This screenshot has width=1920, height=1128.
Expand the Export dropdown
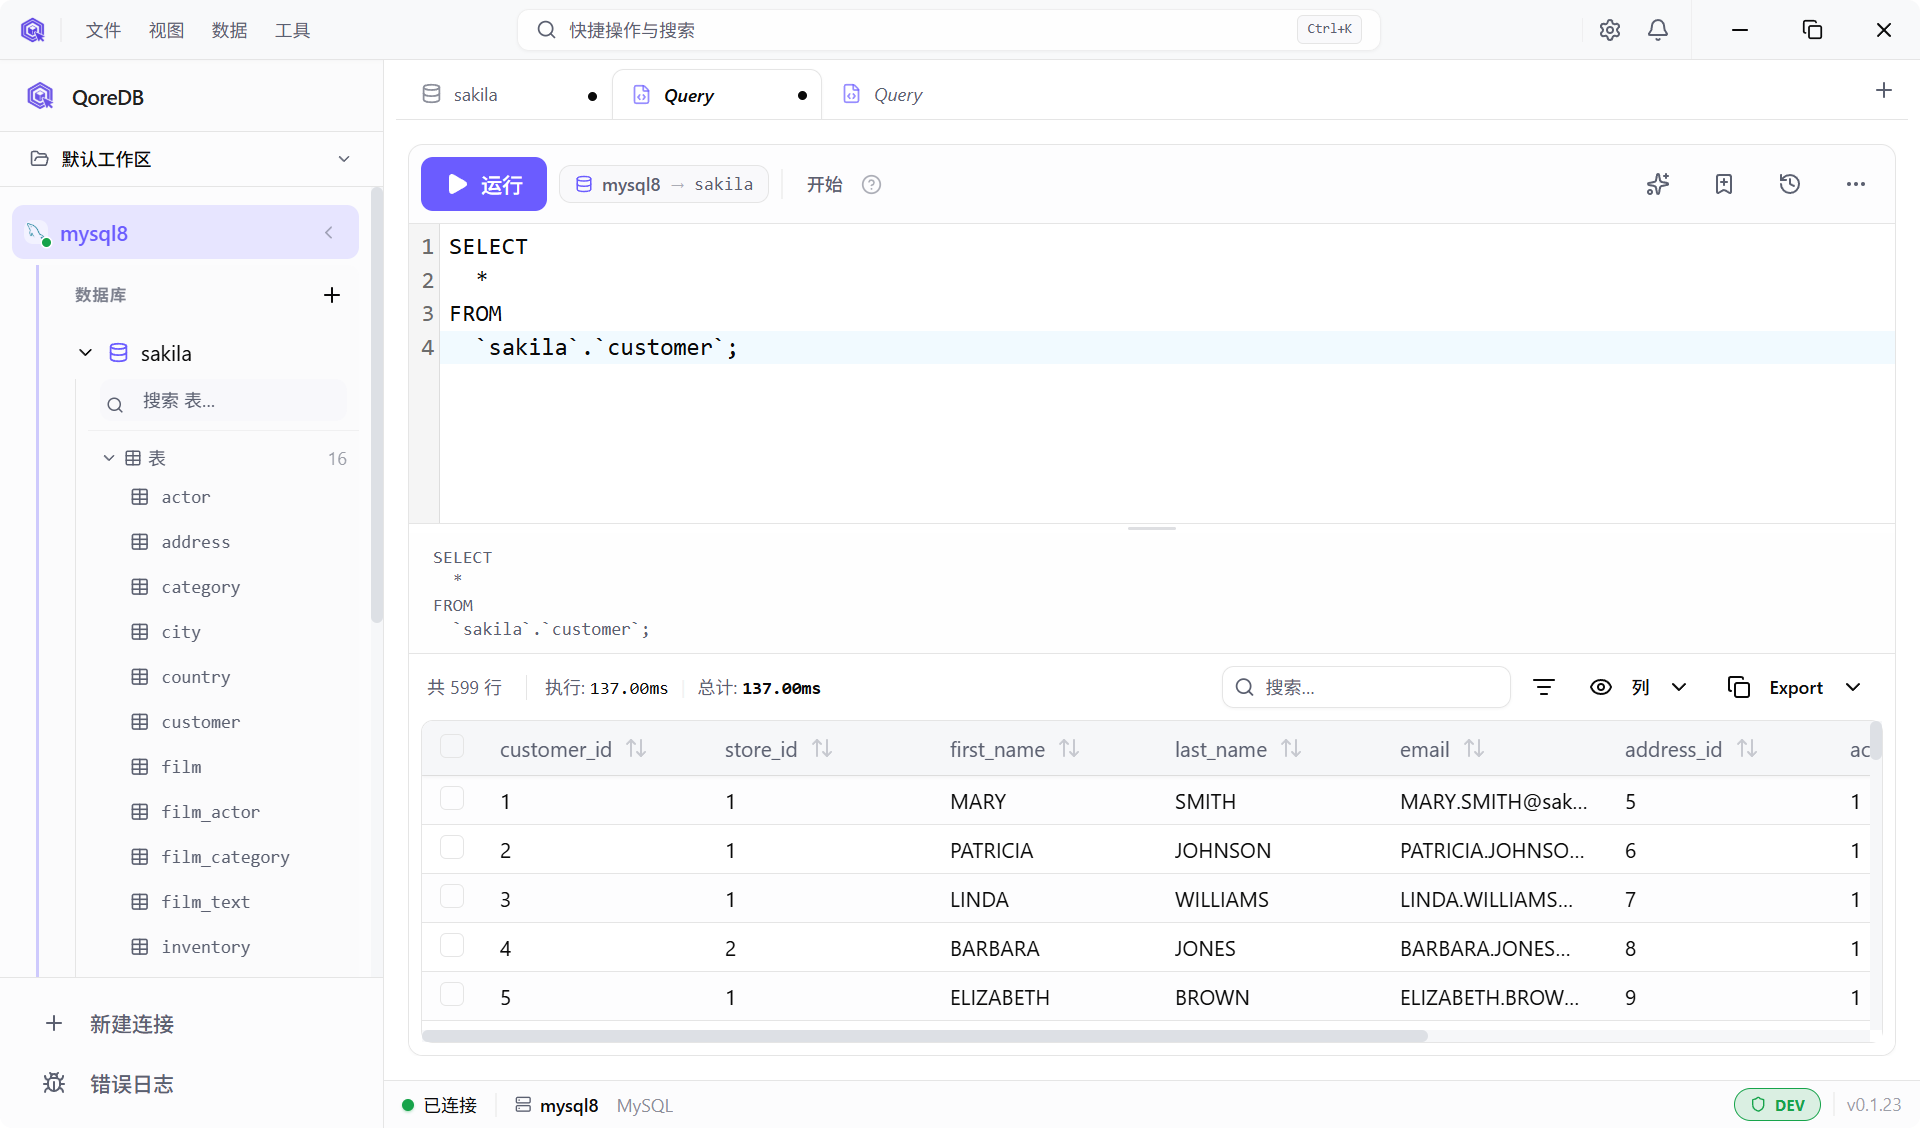point(1853,687)
